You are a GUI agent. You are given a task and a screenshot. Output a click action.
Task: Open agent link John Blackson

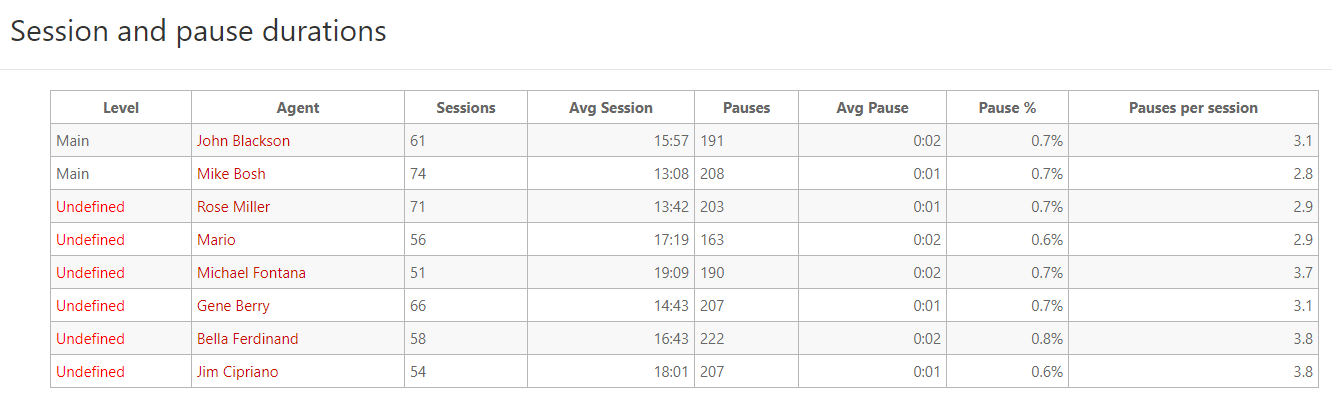click(x=243, y=141)
